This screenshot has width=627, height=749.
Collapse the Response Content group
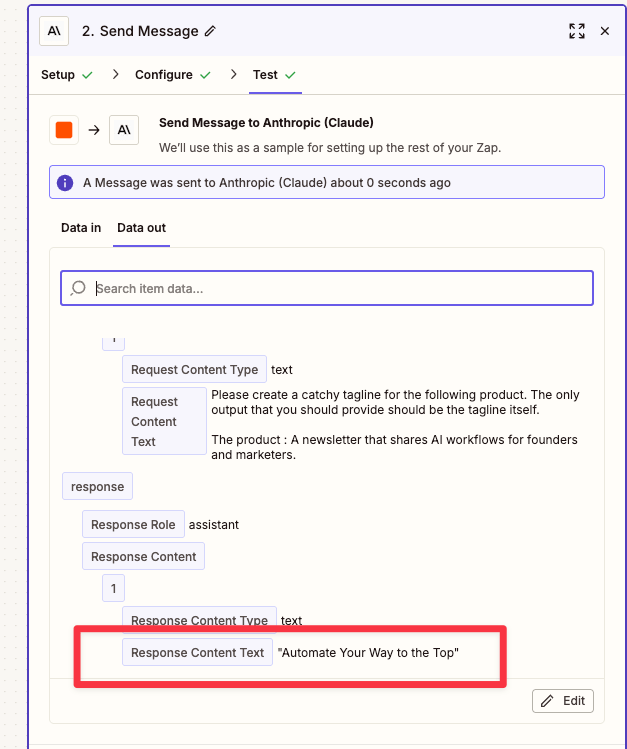point(143,556)
